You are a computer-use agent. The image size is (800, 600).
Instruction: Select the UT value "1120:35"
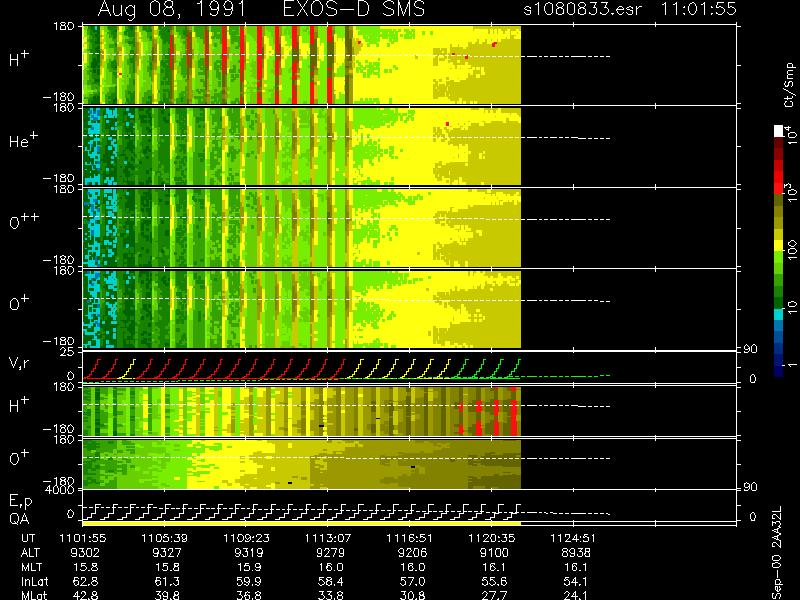point(494,538)
